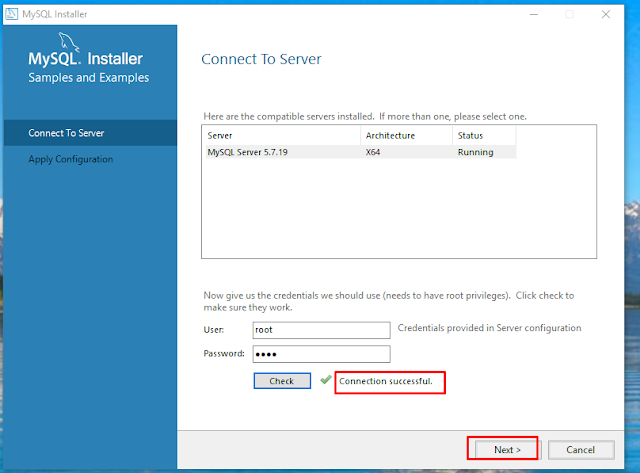Select the Connect To Server step
This screenshot has height=473, width=640.
click(90, 133)
